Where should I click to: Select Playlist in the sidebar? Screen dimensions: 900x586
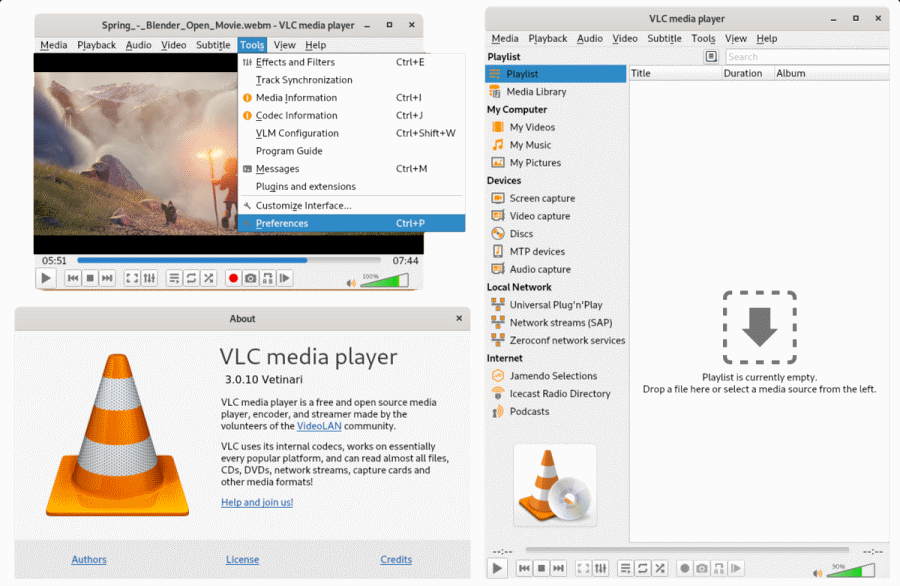coord(556,74)
